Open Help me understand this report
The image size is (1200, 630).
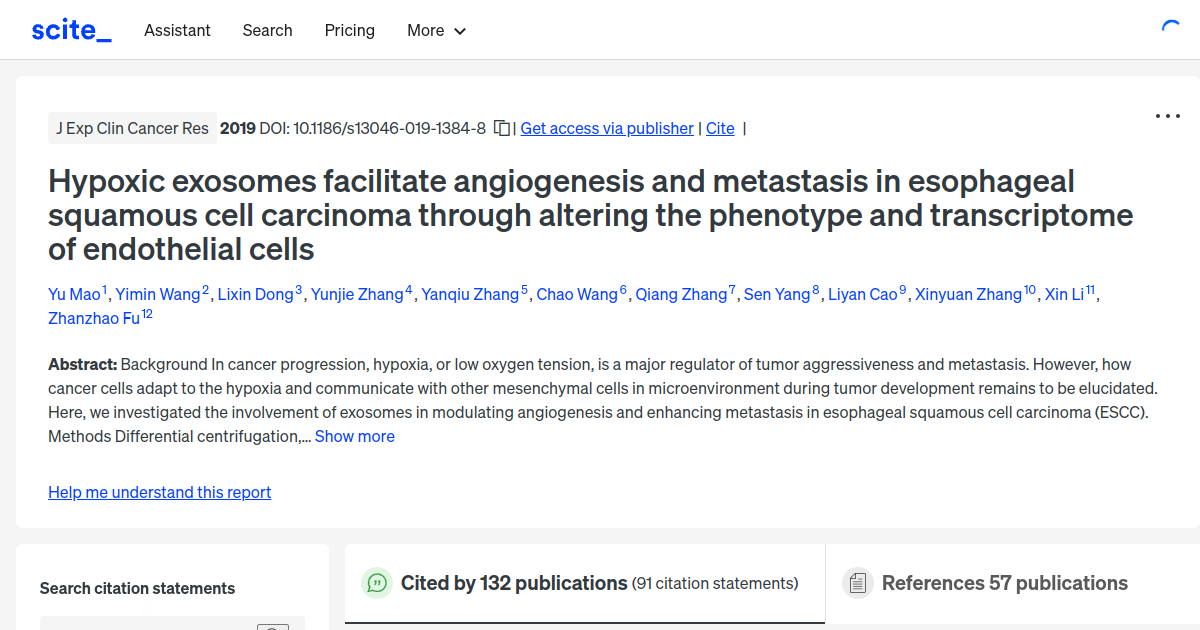point(159,492)
